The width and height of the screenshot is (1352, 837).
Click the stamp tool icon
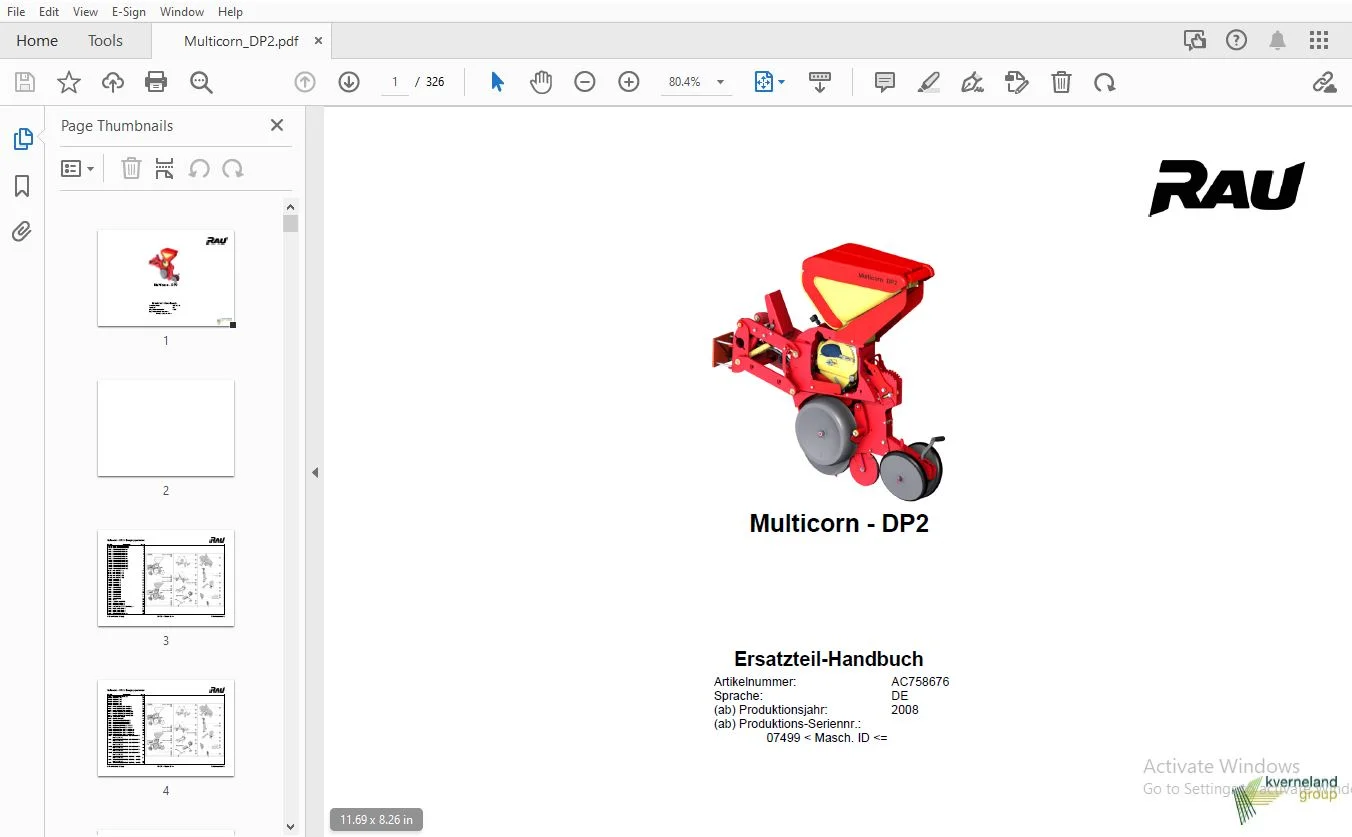click(x=1017, y=82)
